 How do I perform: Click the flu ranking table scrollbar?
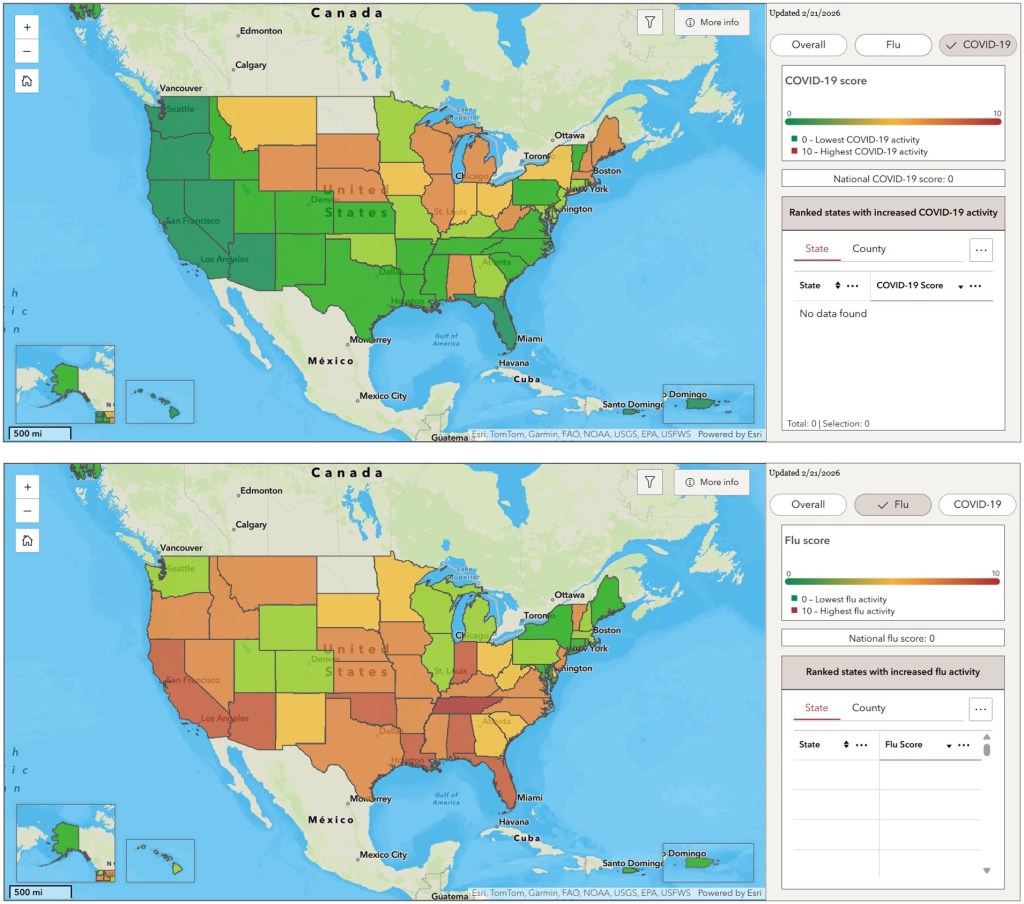(987, 750)
